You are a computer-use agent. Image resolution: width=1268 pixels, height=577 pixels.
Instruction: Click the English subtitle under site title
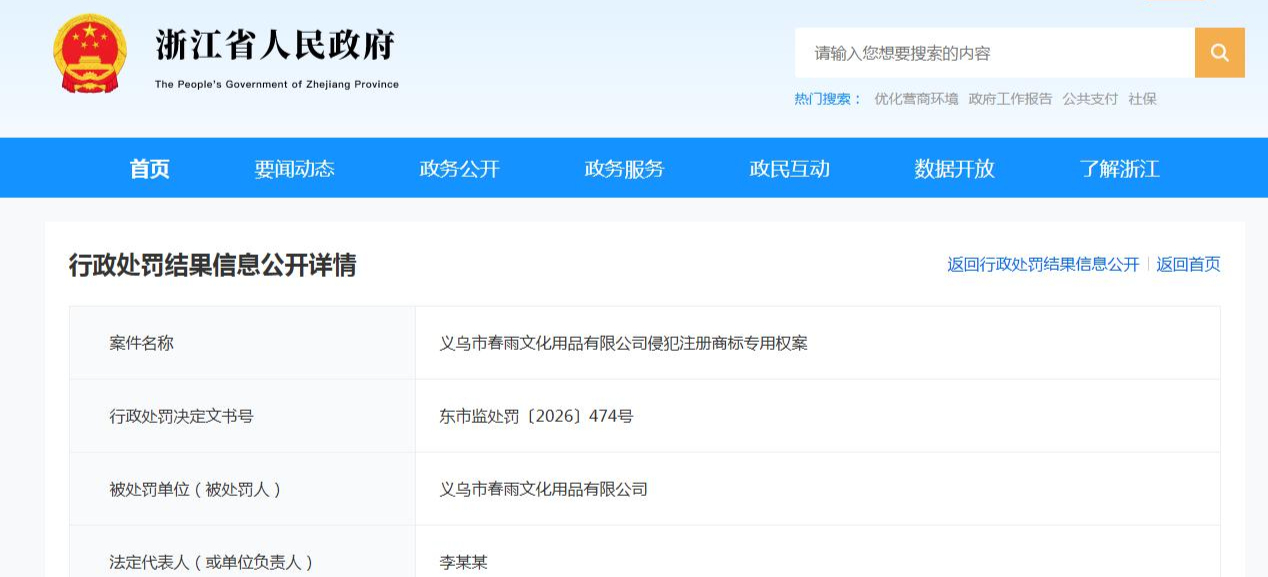pyautogui.click(x=277, y=85)
